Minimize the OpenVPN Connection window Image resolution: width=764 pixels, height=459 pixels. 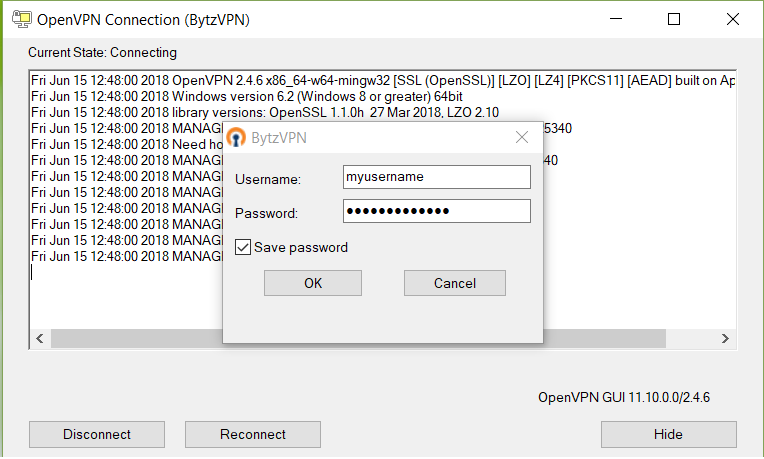[616, 19]
